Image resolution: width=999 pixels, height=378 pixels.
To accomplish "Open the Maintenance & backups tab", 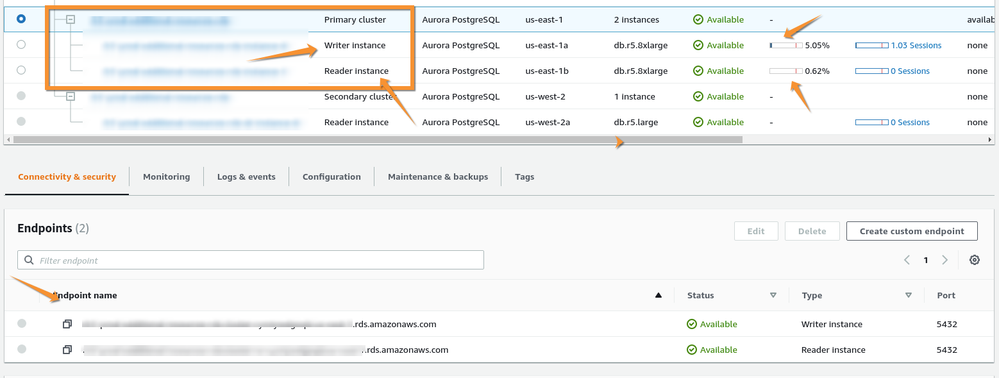I will 438,177.
